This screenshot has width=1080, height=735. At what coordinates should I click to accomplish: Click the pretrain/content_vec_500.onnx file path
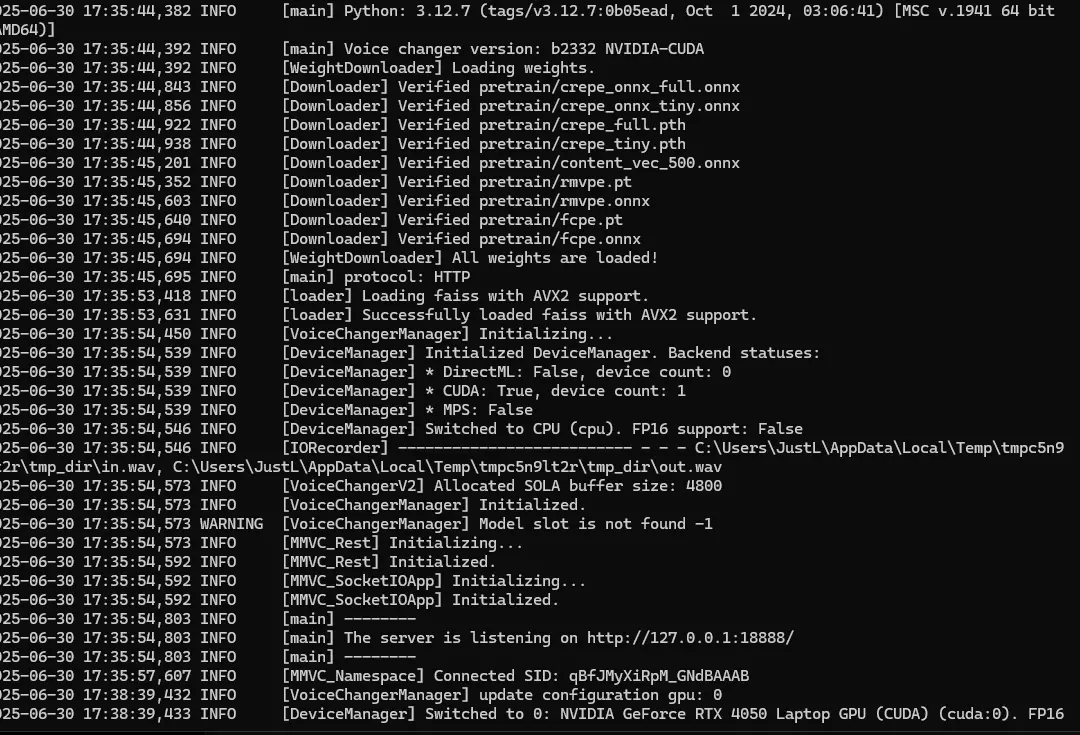point(610,163)
